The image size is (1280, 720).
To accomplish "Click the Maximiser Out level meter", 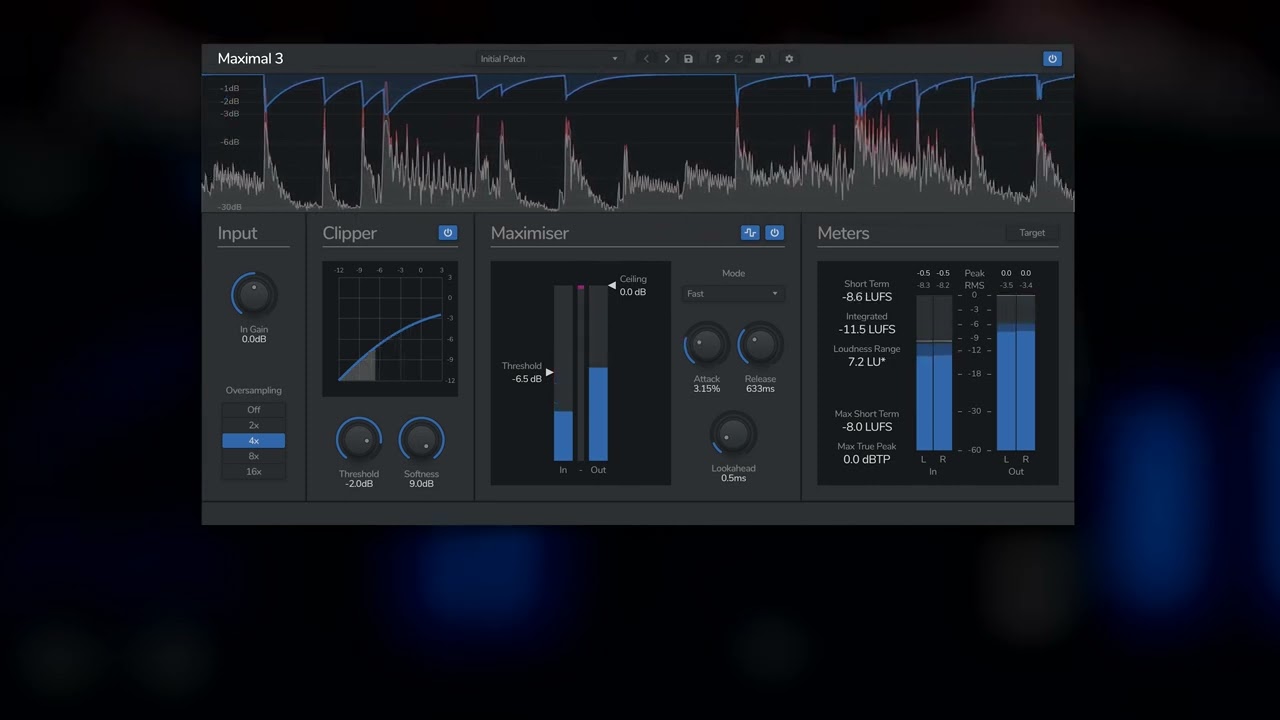I will click(598, 373).
